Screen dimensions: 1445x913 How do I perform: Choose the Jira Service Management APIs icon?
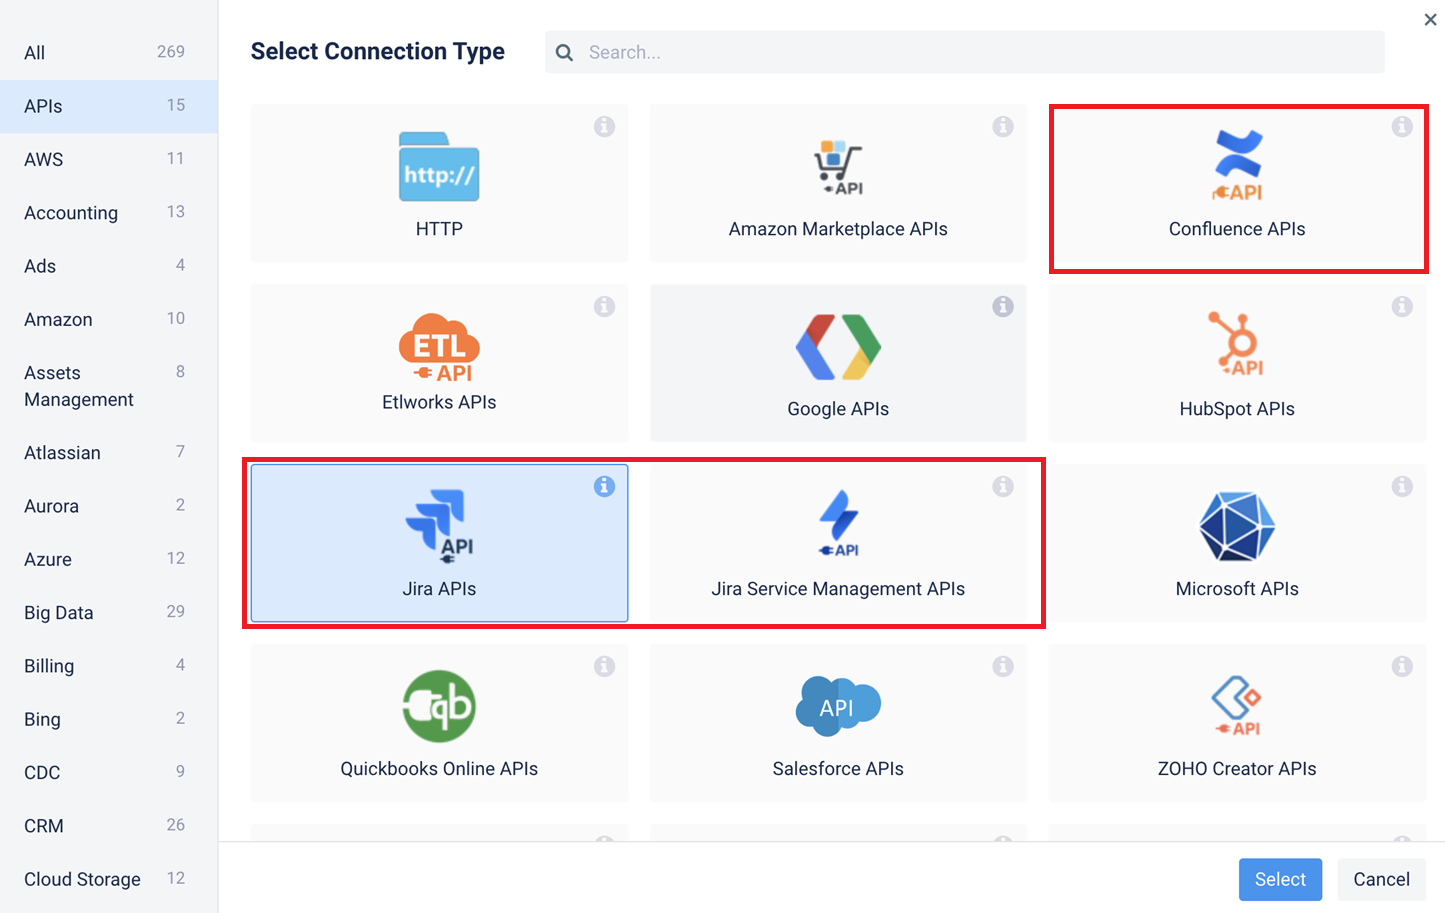838,523
